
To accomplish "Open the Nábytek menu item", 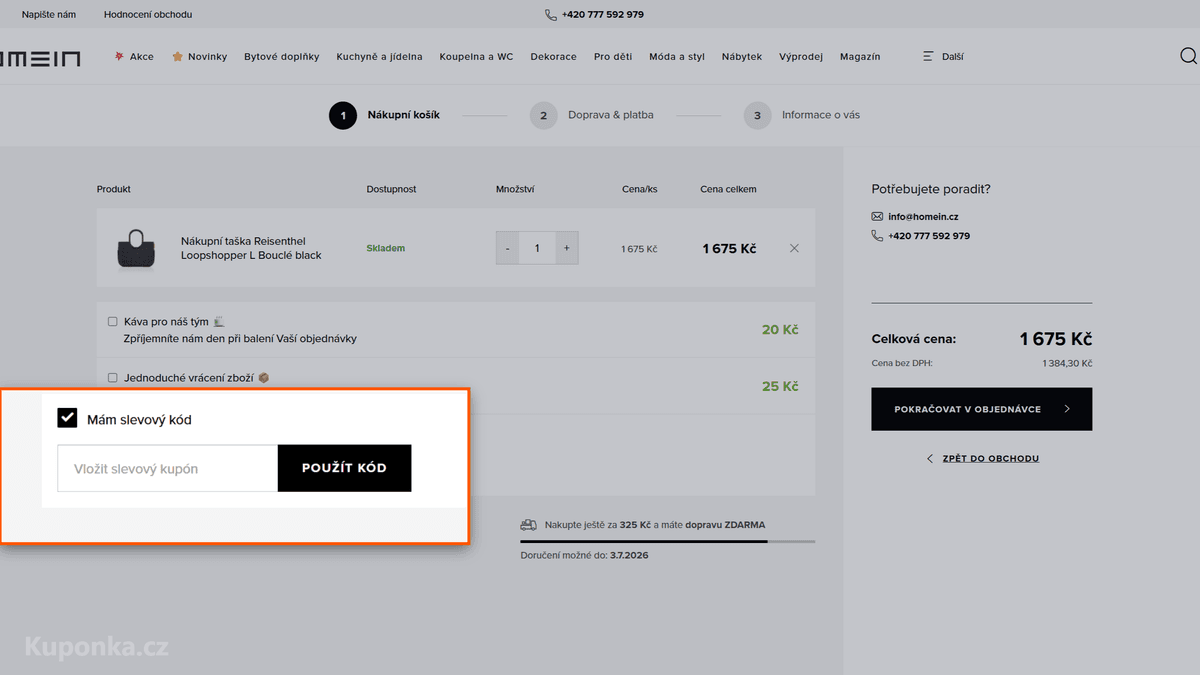I will coord(742,57).
